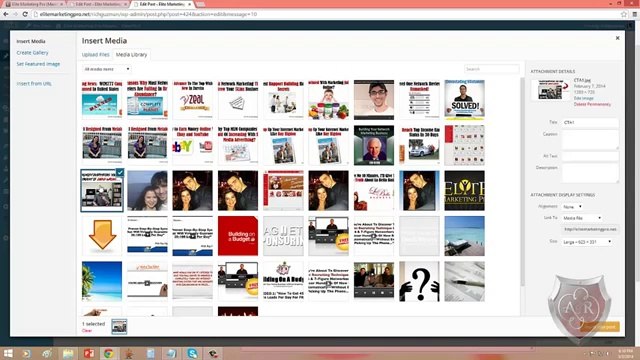The width and height of the screenshot is (640, 360).
Task: Select Insert Media in the sidebar
Action: click(31, 41)
